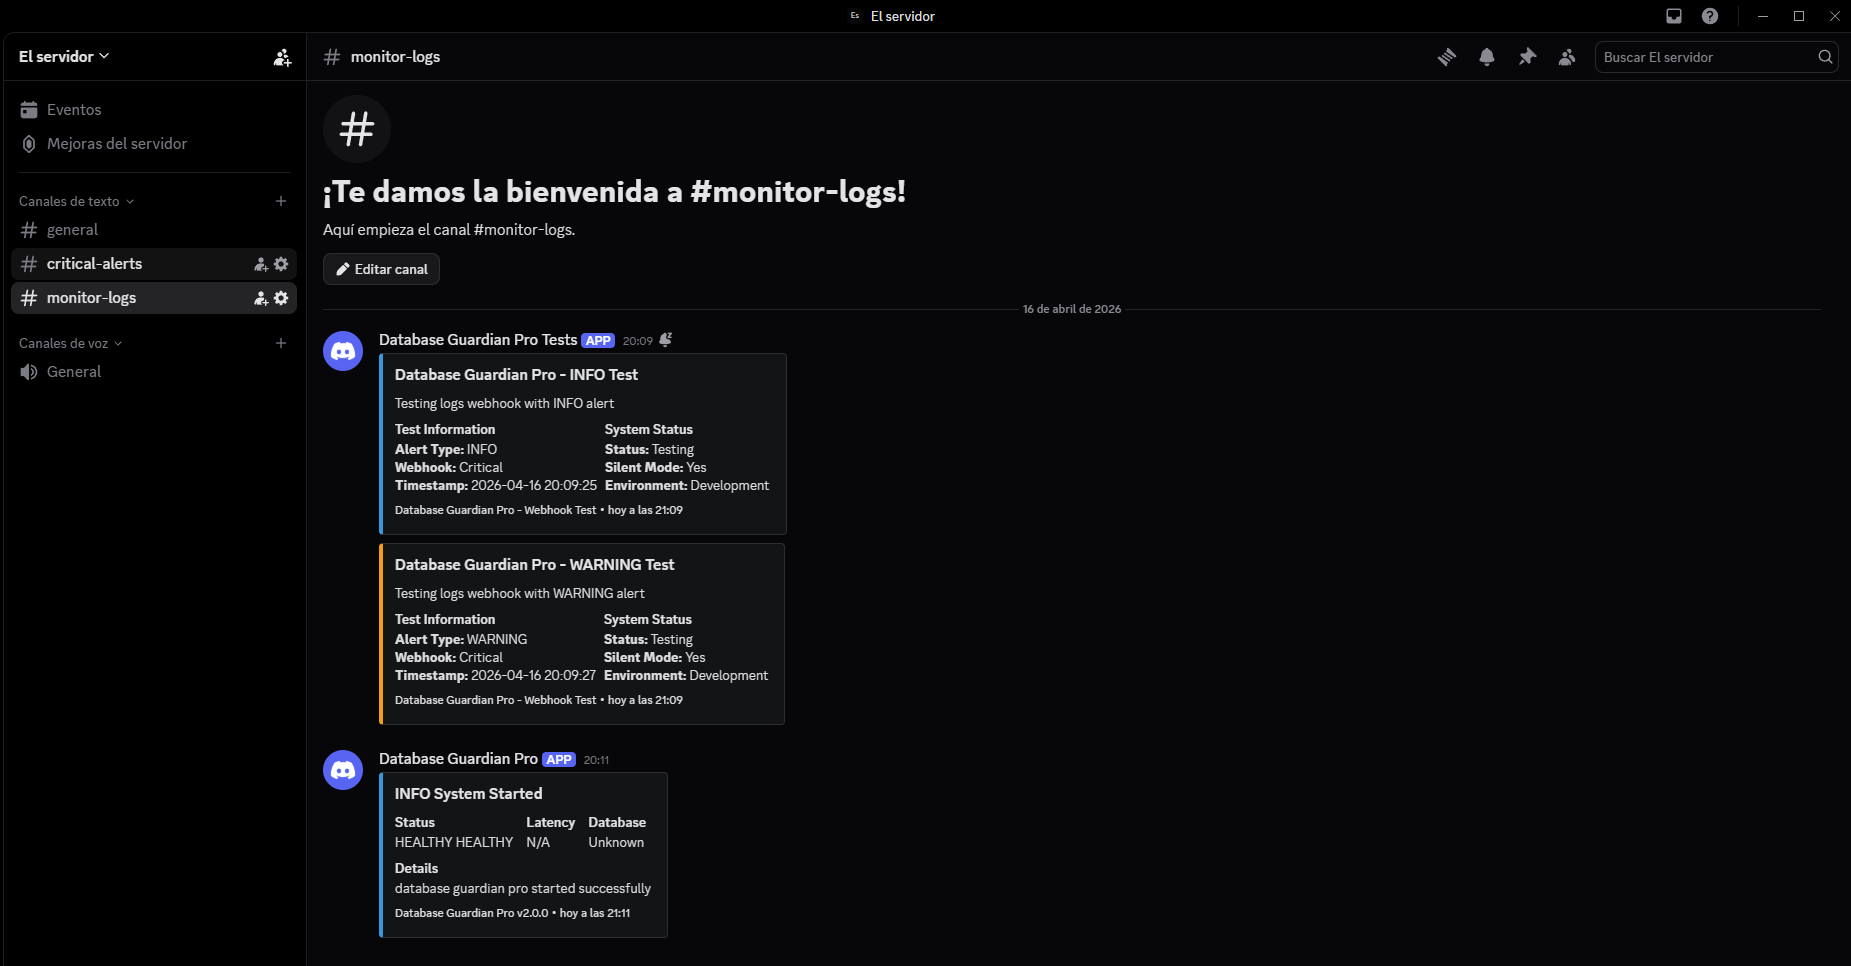Click 'HEALTHY HEALTHY' status value
The height and width of the screenshot is (966, 1851).
[x=453, y=843]
